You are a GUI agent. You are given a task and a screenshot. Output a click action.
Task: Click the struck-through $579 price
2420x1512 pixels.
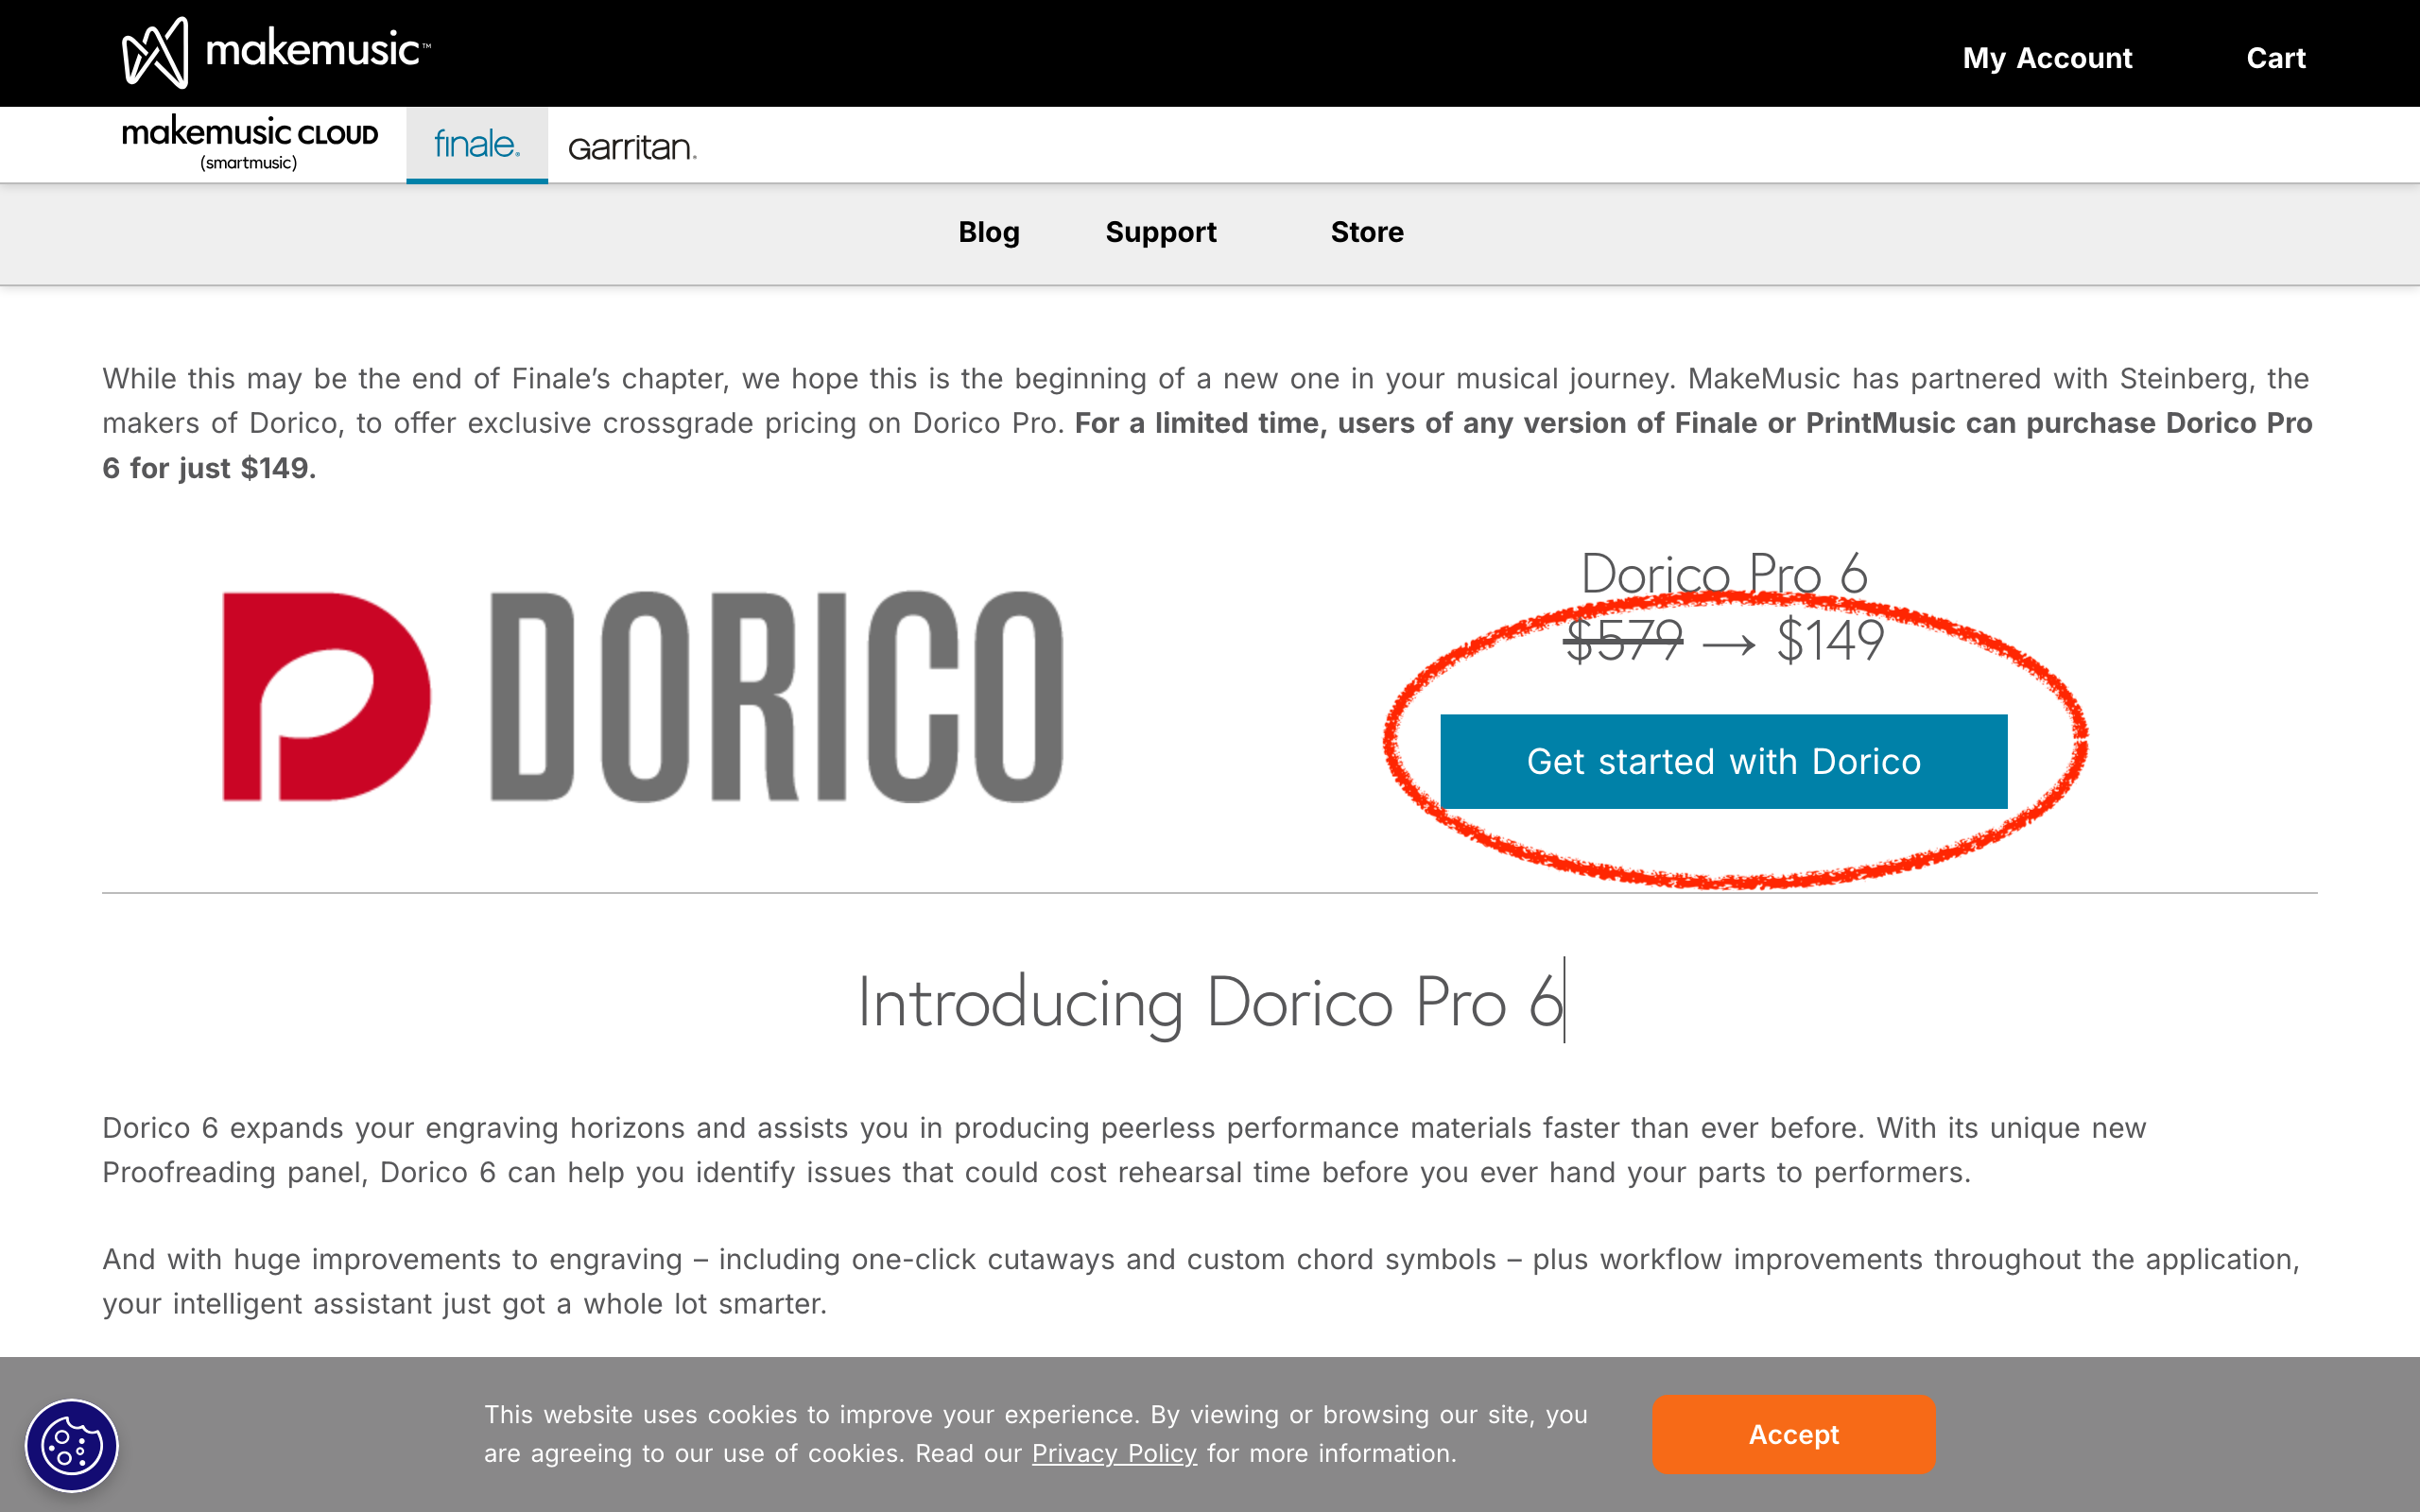point(1623,641)
